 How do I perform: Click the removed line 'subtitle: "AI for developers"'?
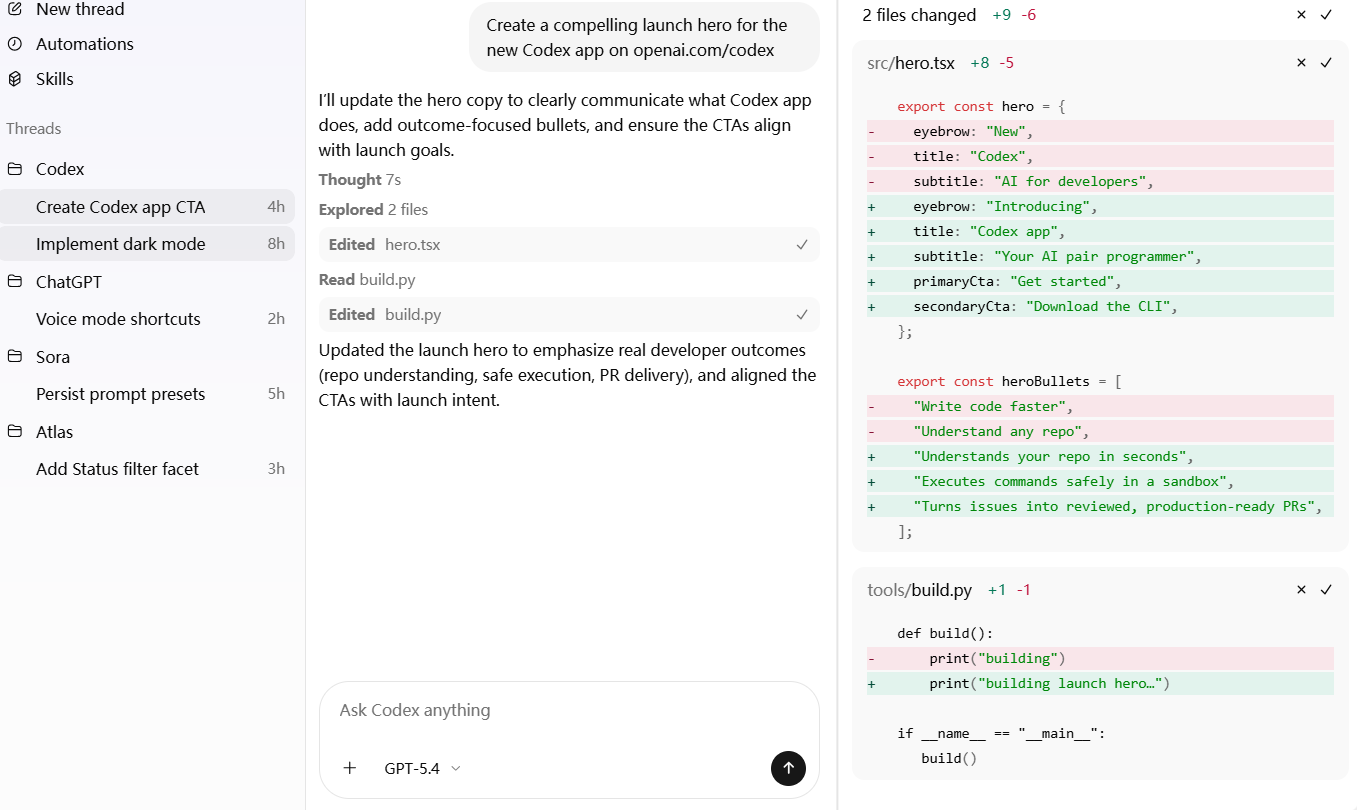(1100, 181)
